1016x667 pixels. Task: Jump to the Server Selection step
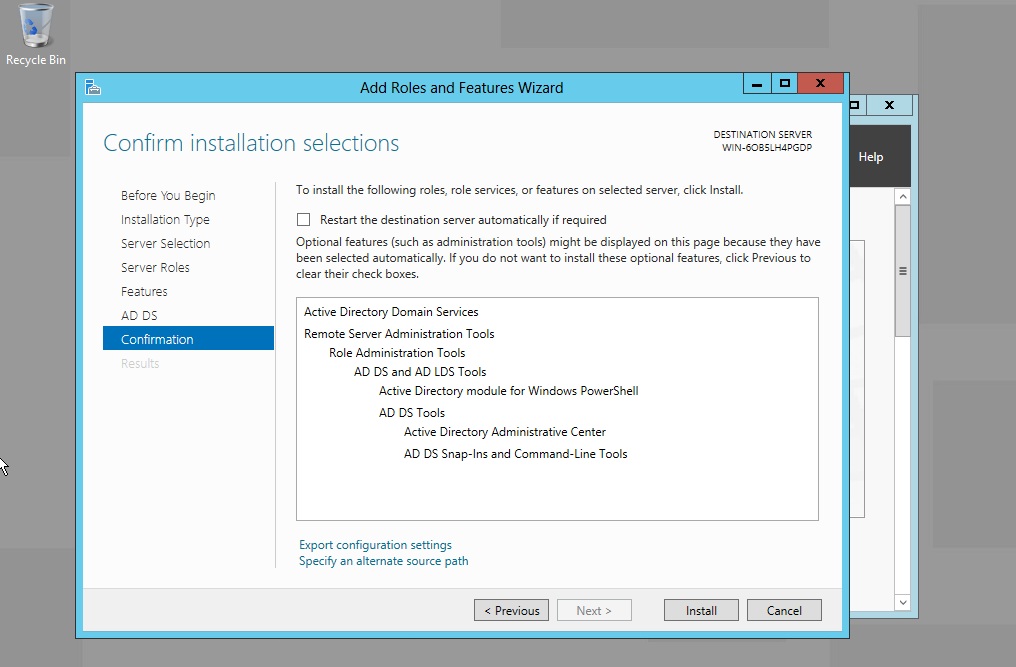click(165, 244)
